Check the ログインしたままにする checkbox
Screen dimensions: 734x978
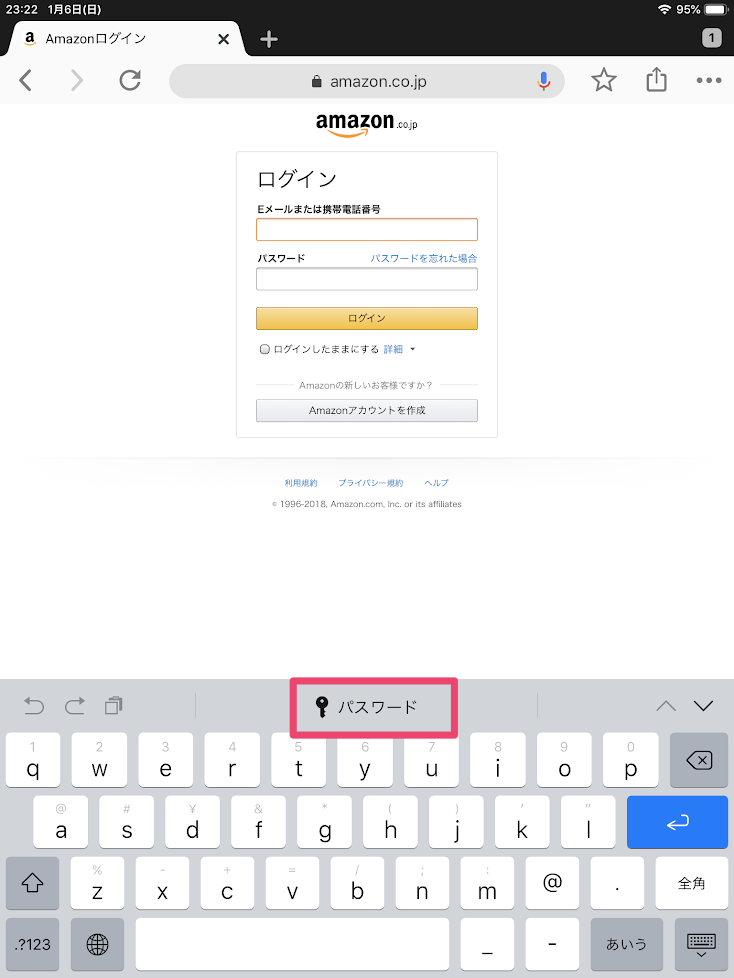(264, 349)
